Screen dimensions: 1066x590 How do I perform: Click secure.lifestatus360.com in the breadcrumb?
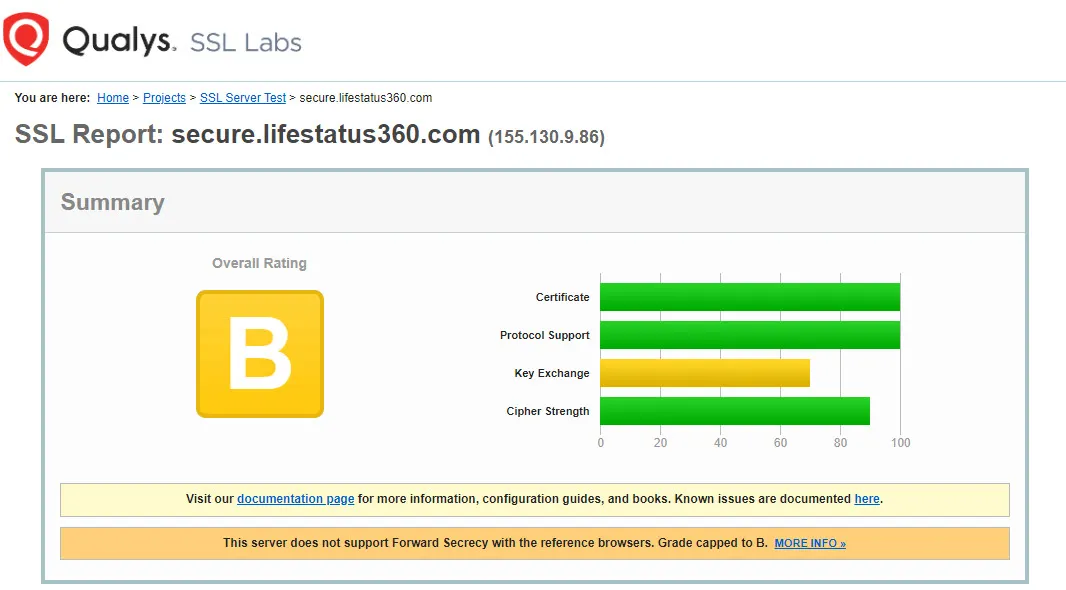[x=366, y=98]
